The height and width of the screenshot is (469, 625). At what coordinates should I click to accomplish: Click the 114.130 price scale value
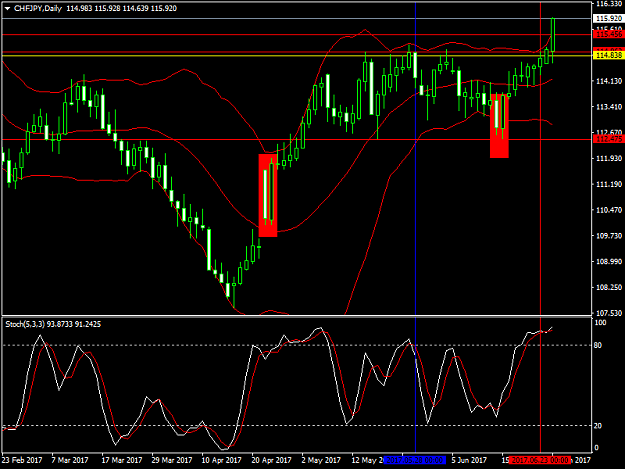click(x=609, y=81)
